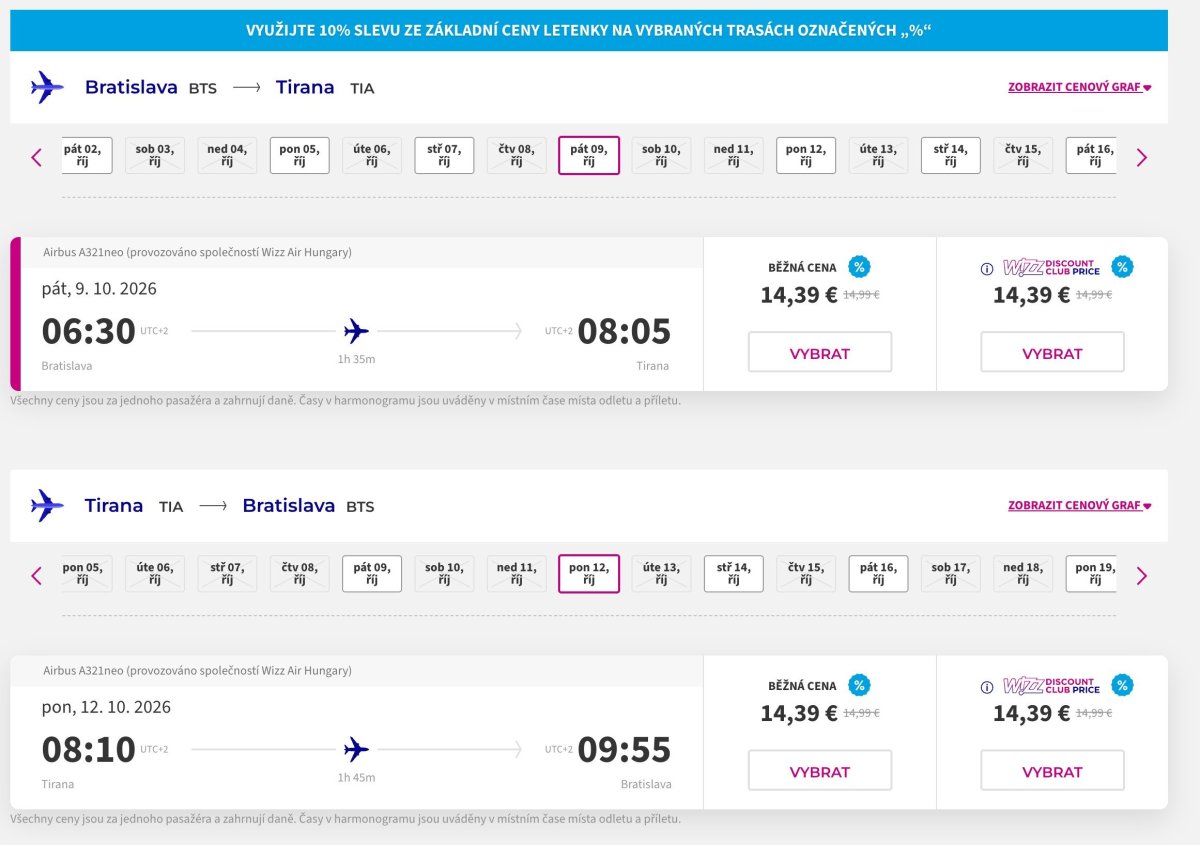Click the info icon beside Wizz Discount Club outbound
The height and width of the screenshot is (845, 1200).
986,268
